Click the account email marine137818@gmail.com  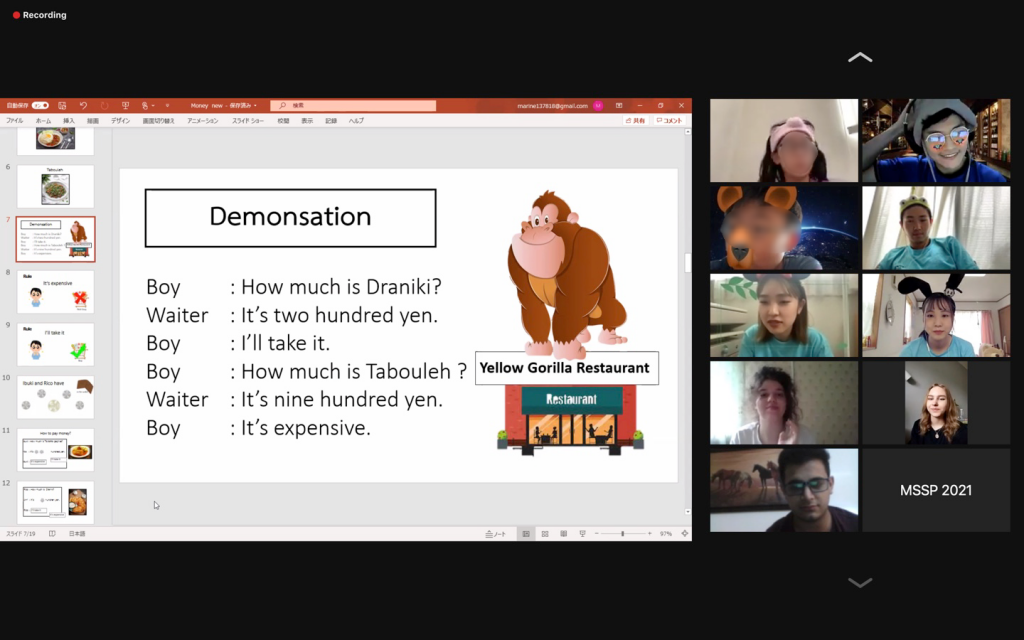coord(552,106)
